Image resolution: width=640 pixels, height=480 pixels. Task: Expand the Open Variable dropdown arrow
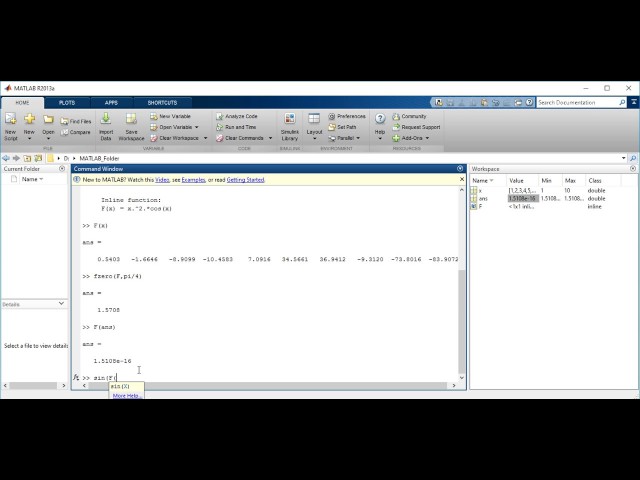click(197, 127)
